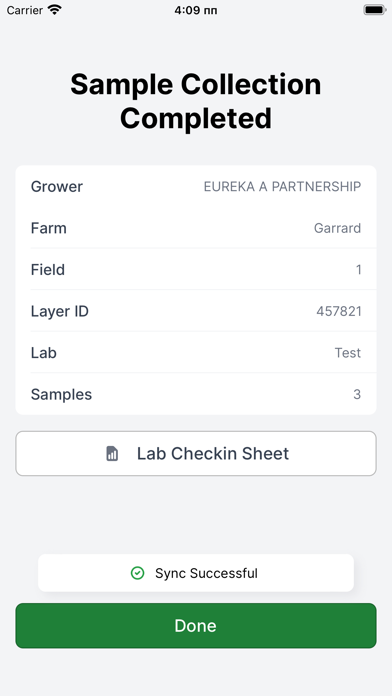Tap the EUREKA A PARTNERSHIP grower value
The height and width of the screenshot is (696, 392).
pos(282,187)
